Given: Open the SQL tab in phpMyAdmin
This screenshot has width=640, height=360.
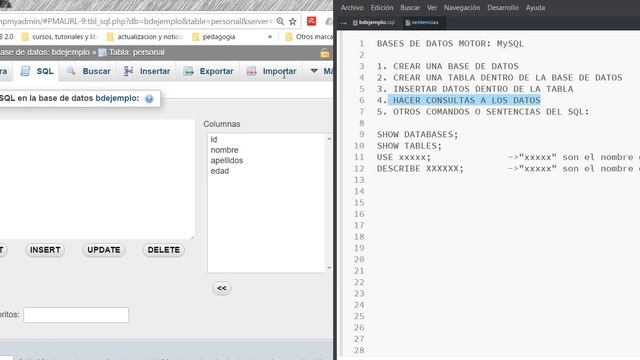Looking at the screenshot, I should point(37,71).
